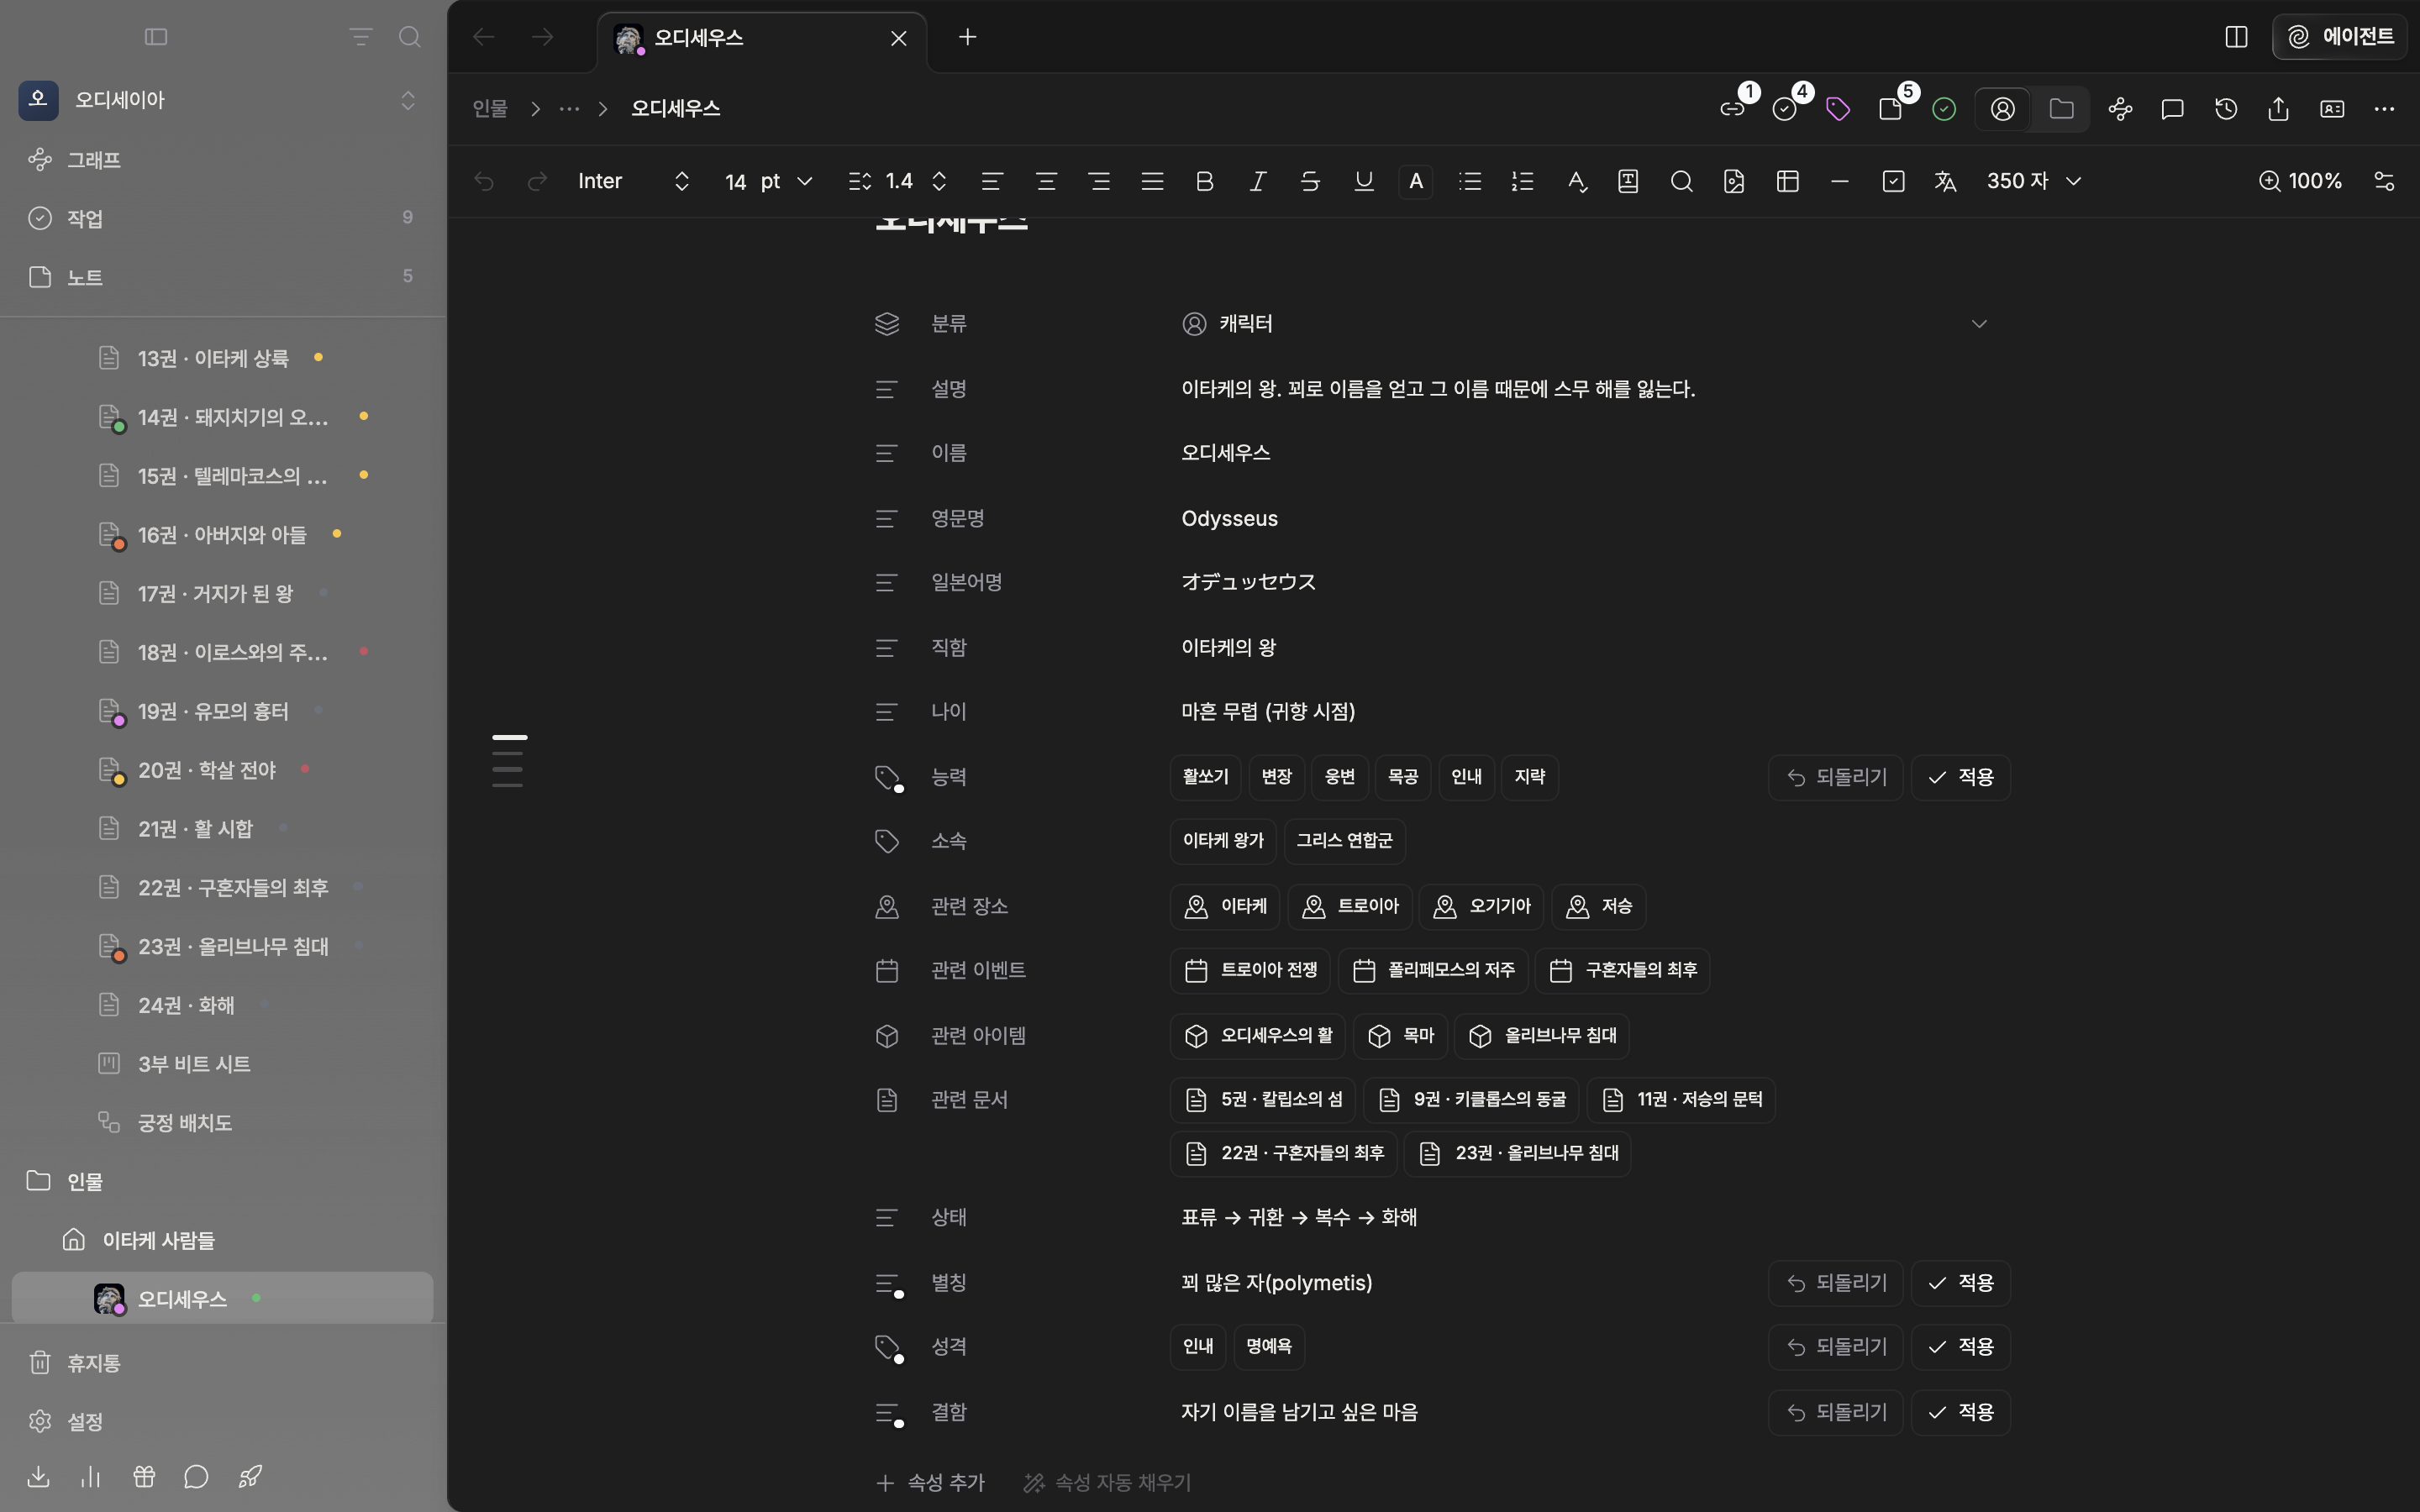This screenshot has height=1512, width=2420.
Task: Open 이타케 사람들 in sidebar
Action: coord(222,1240)
